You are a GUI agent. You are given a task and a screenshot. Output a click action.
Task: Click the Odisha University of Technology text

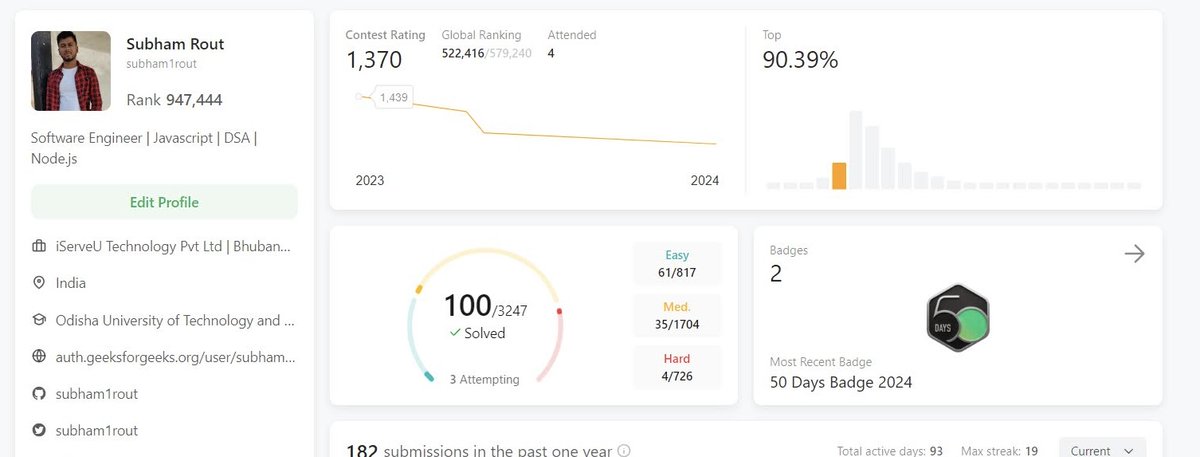(x=176, y=320)
